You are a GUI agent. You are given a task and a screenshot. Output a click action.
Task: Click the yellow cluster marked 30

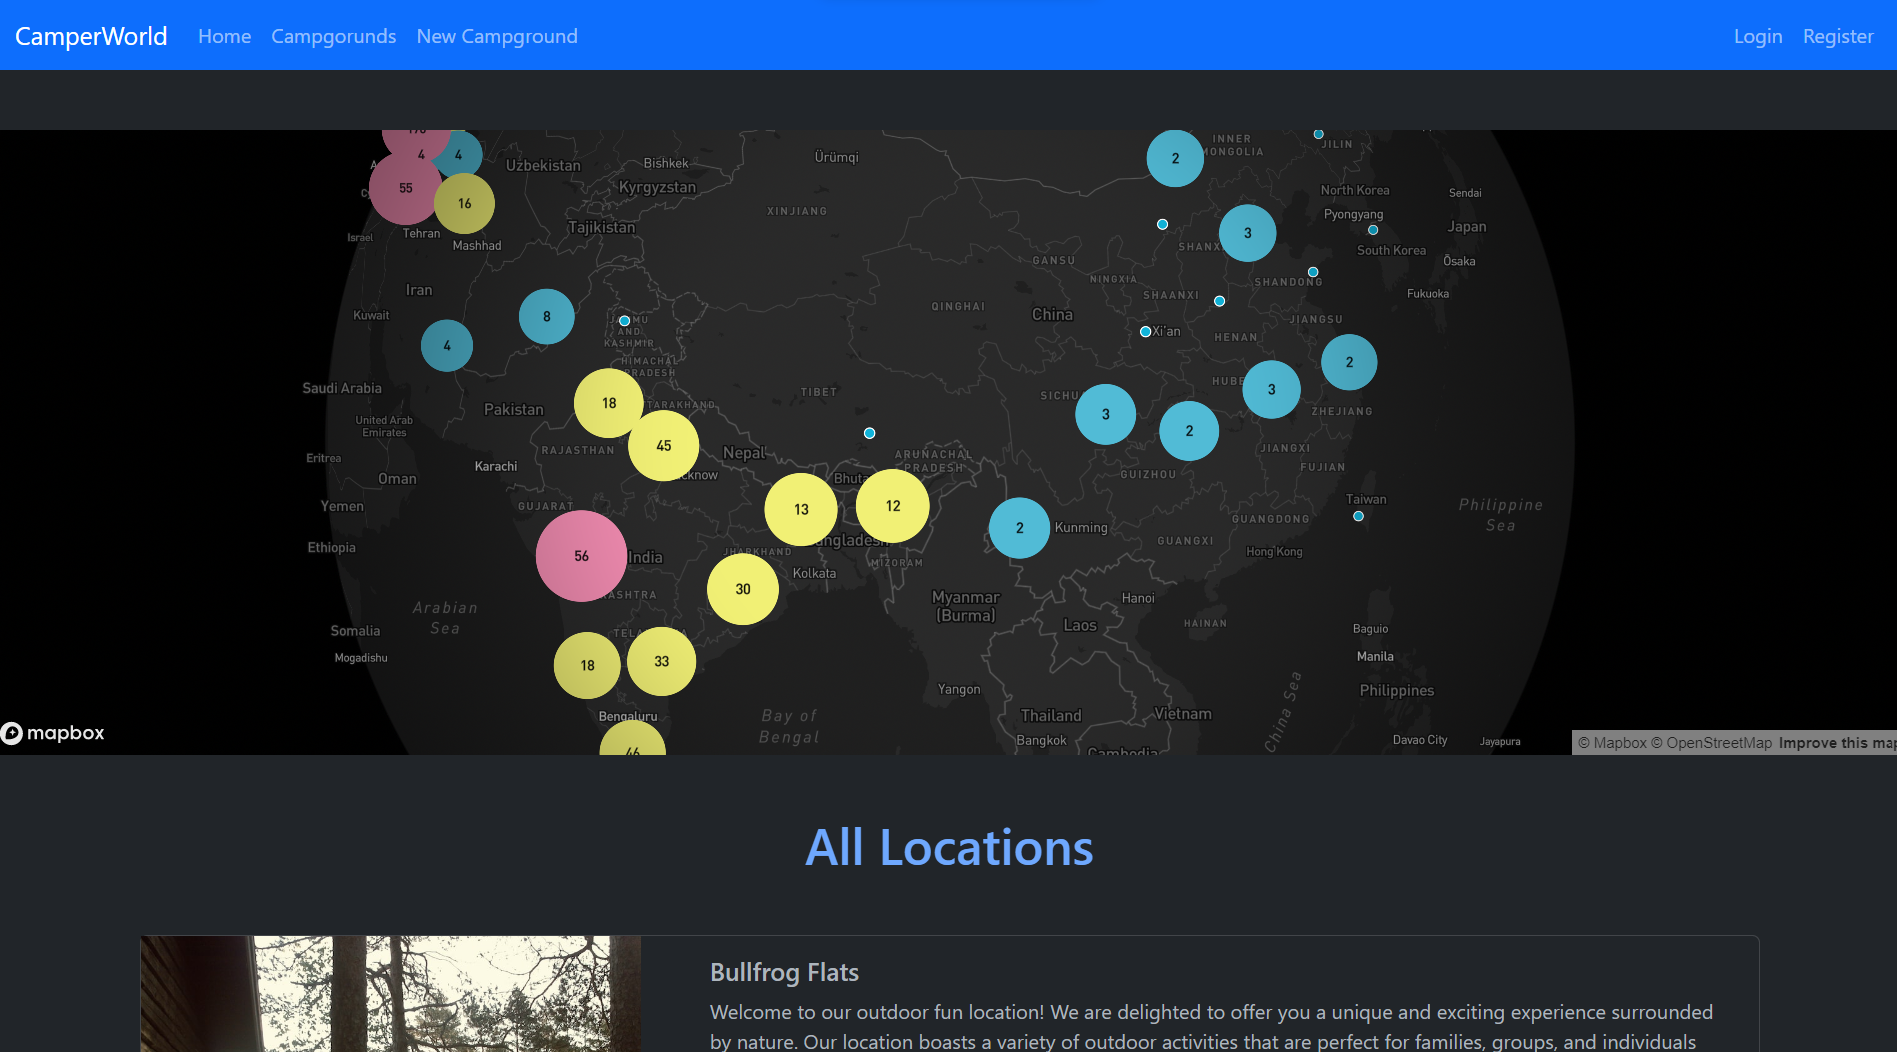(743, 589)
